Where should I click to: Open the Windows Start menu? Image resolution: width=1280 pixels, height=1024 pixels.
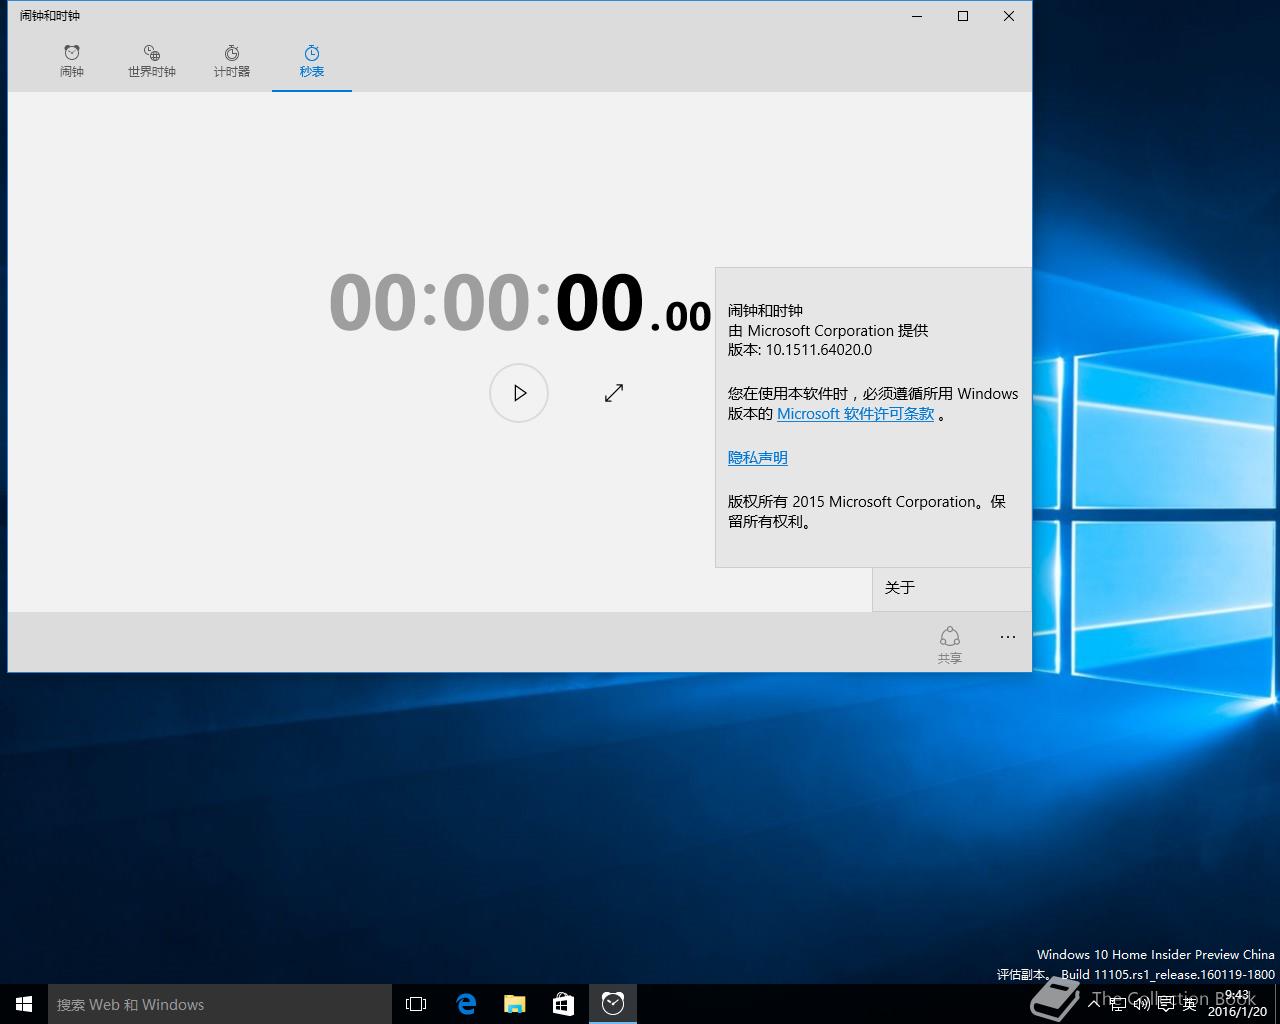[x=24, y=1004]
